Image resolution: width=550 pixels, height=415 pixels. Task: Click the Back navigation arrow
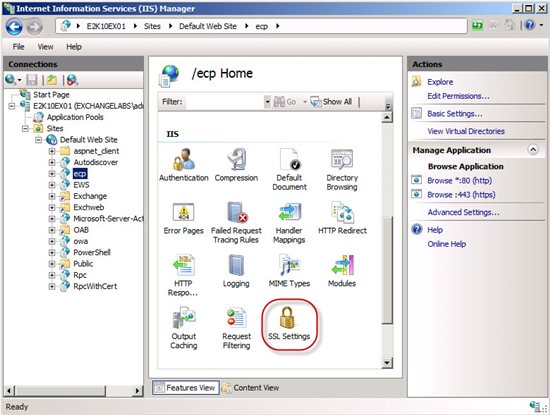(14, 27)
